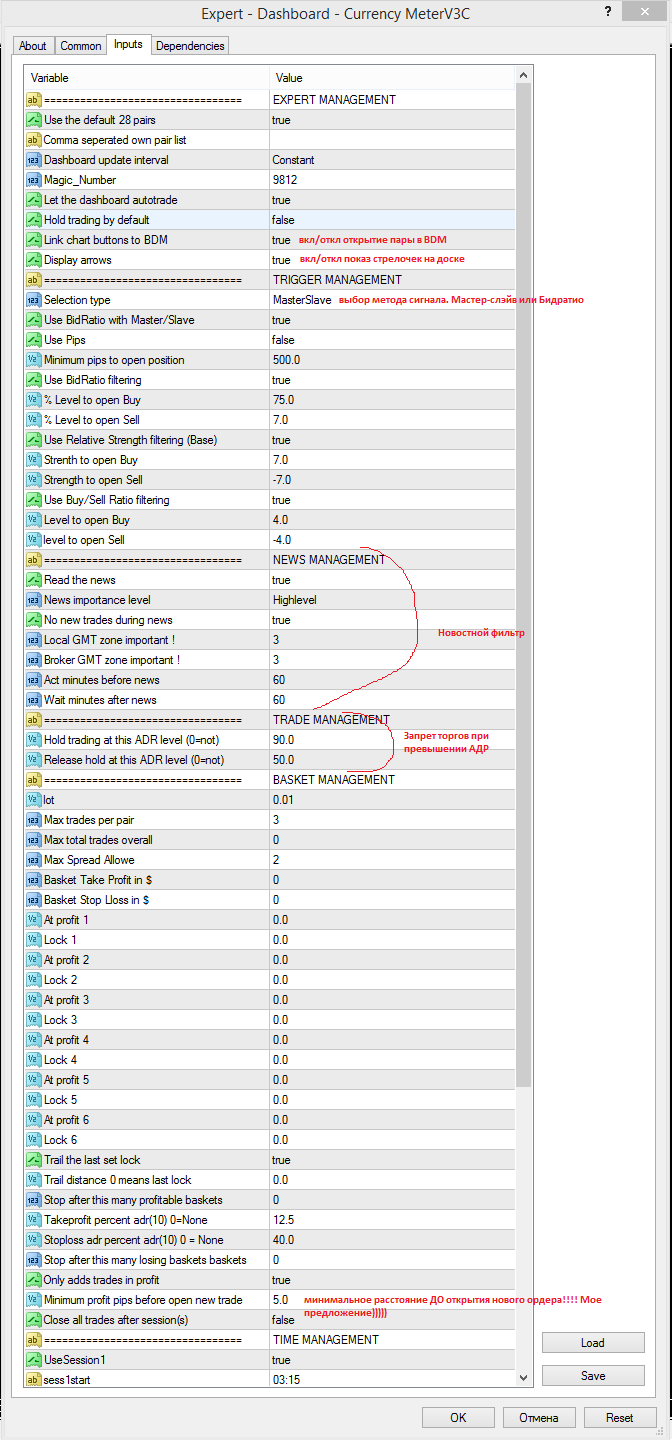This screenshot has height=1440, width=672.
Task: Click the icon beside 'Display arrows'
Action: point(33,260)
